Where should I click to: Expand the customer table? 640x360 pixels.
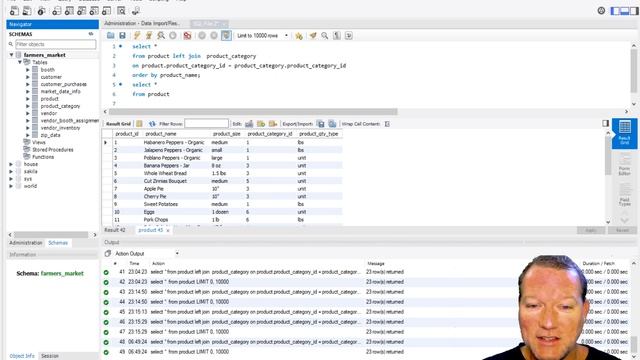pos(28,77)
